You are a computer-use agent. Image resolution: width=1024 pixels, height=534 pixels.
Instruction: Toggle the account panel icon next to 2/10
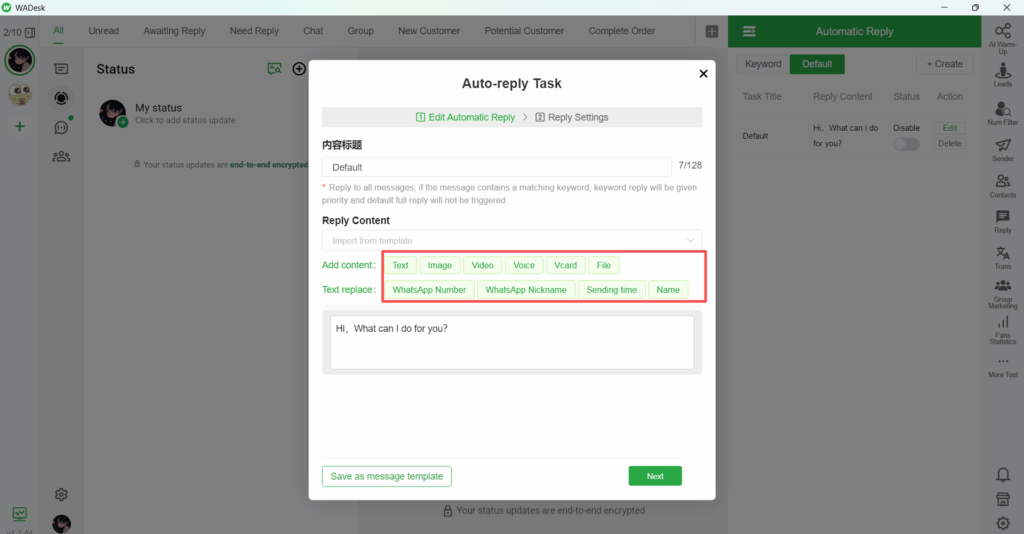point(30,32)
